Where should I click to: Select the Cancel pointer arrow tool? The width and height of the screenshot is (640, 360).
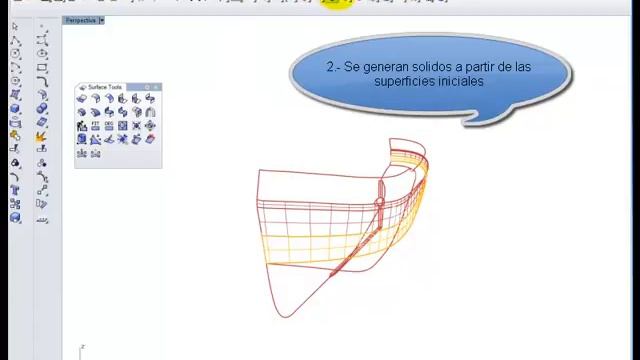click(15, 27)
